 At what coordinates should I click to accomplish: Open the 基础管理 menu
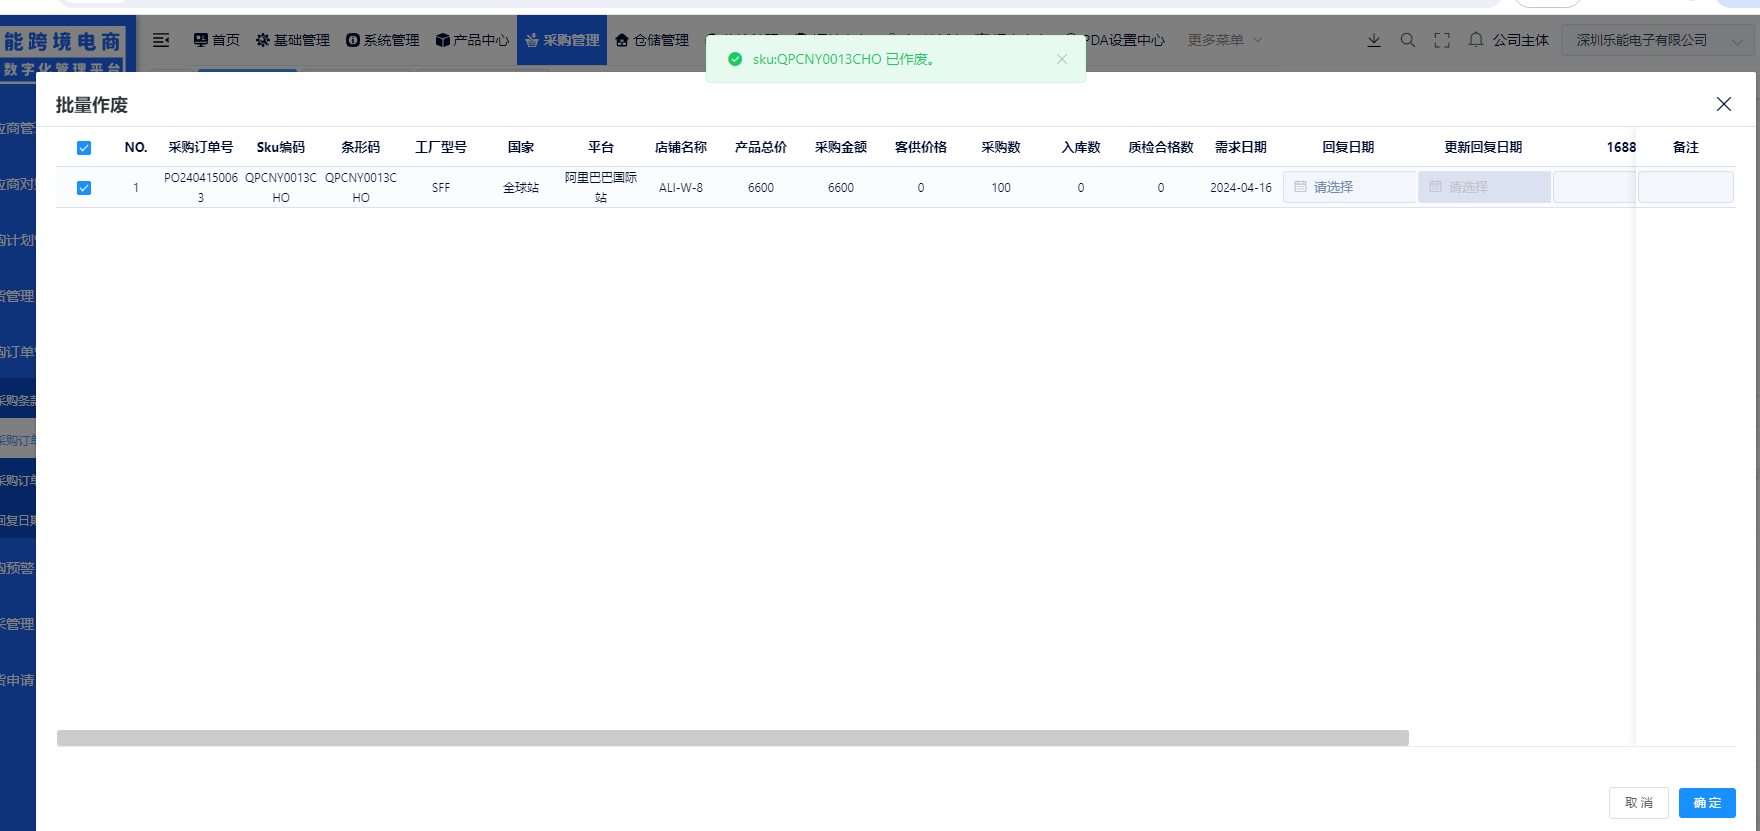click(x=292, y=40)
